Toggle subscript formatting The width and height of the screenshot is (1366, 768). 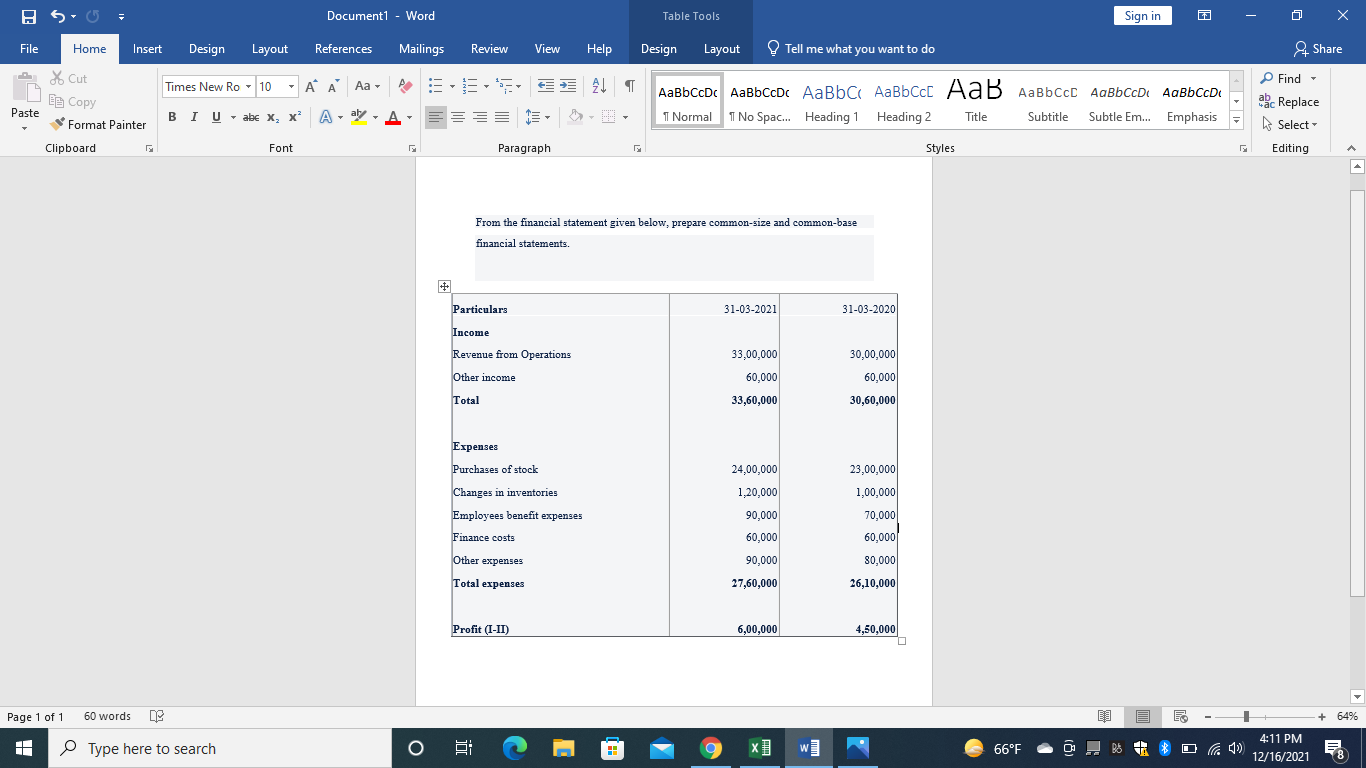(271, 117)
